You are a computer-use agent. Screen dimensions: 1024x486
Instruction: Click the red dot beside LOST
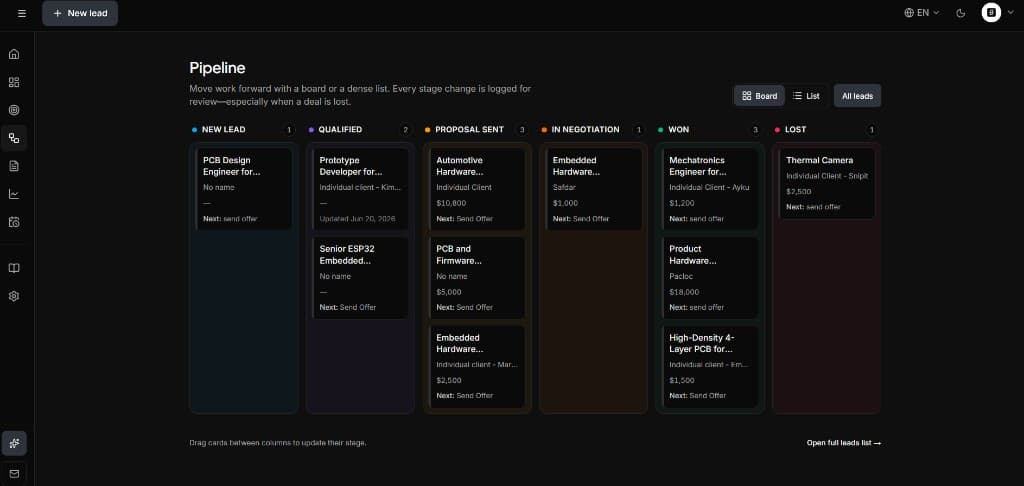[x=777, y=130]
